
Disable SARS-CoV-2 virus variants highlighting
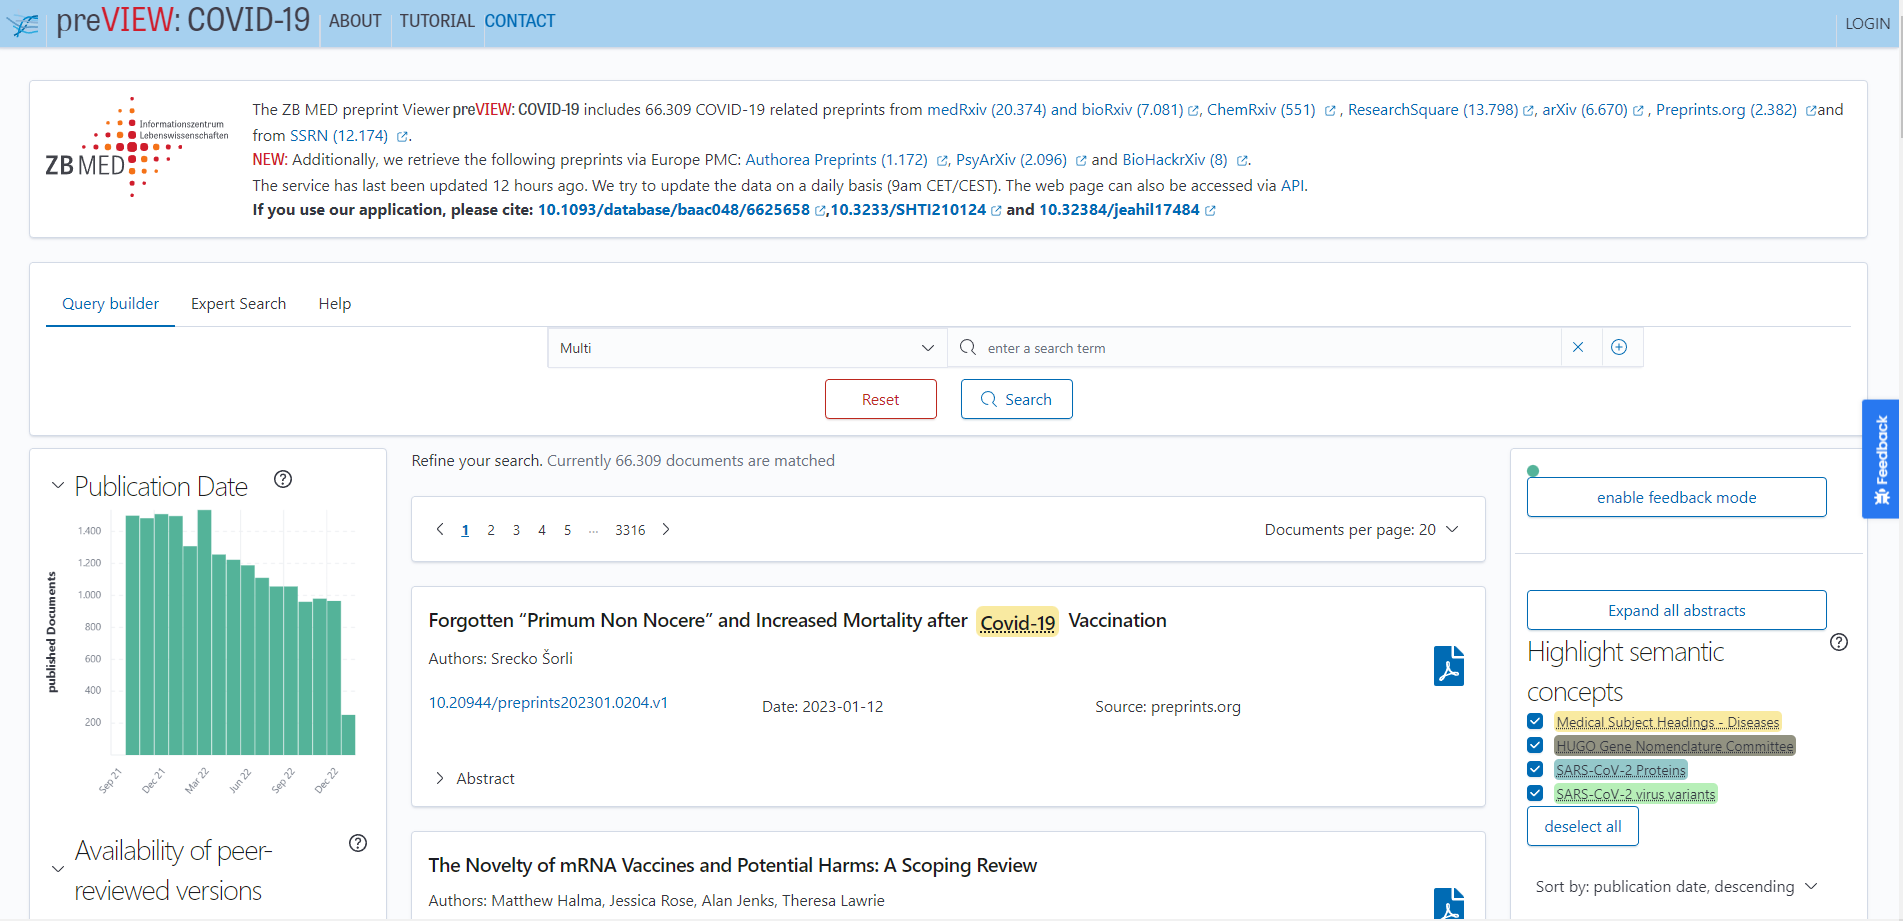pyautogui.click(x=1535, y=793)
